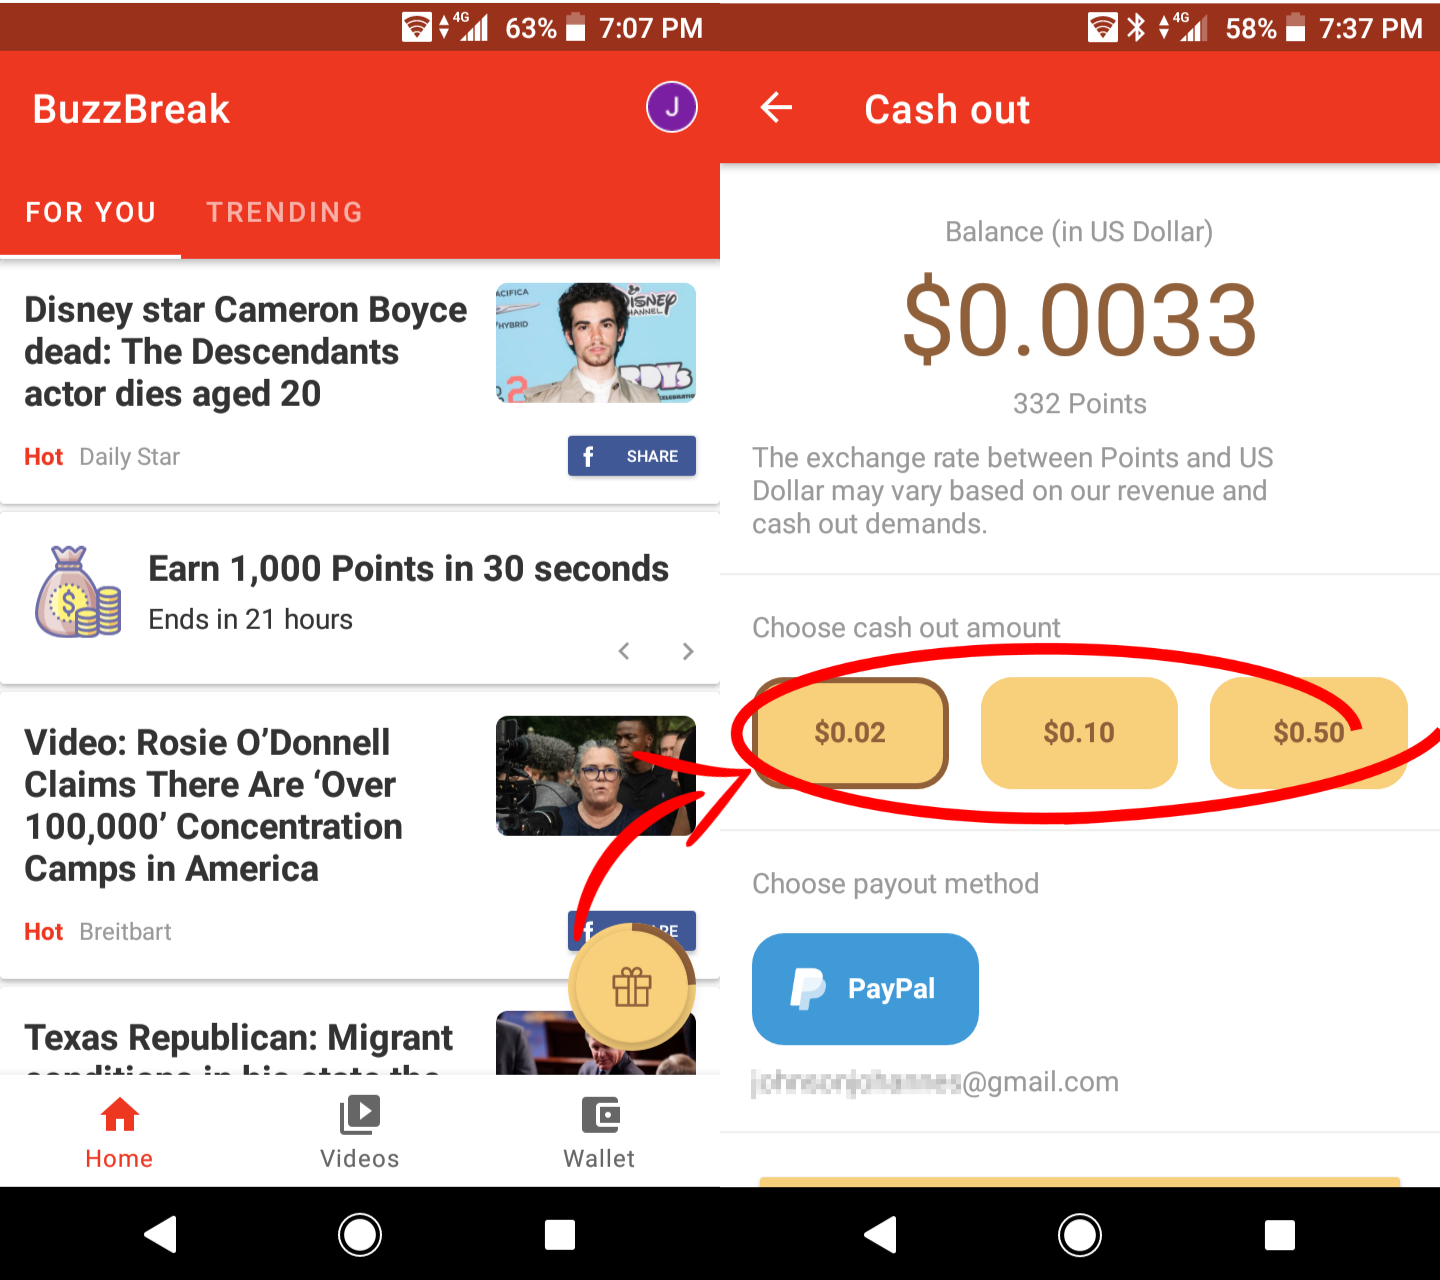This screenshot has height=1280, width=1440.
Task: Tap the left Android back navigation button
Action: click(x=160, y=1234)
